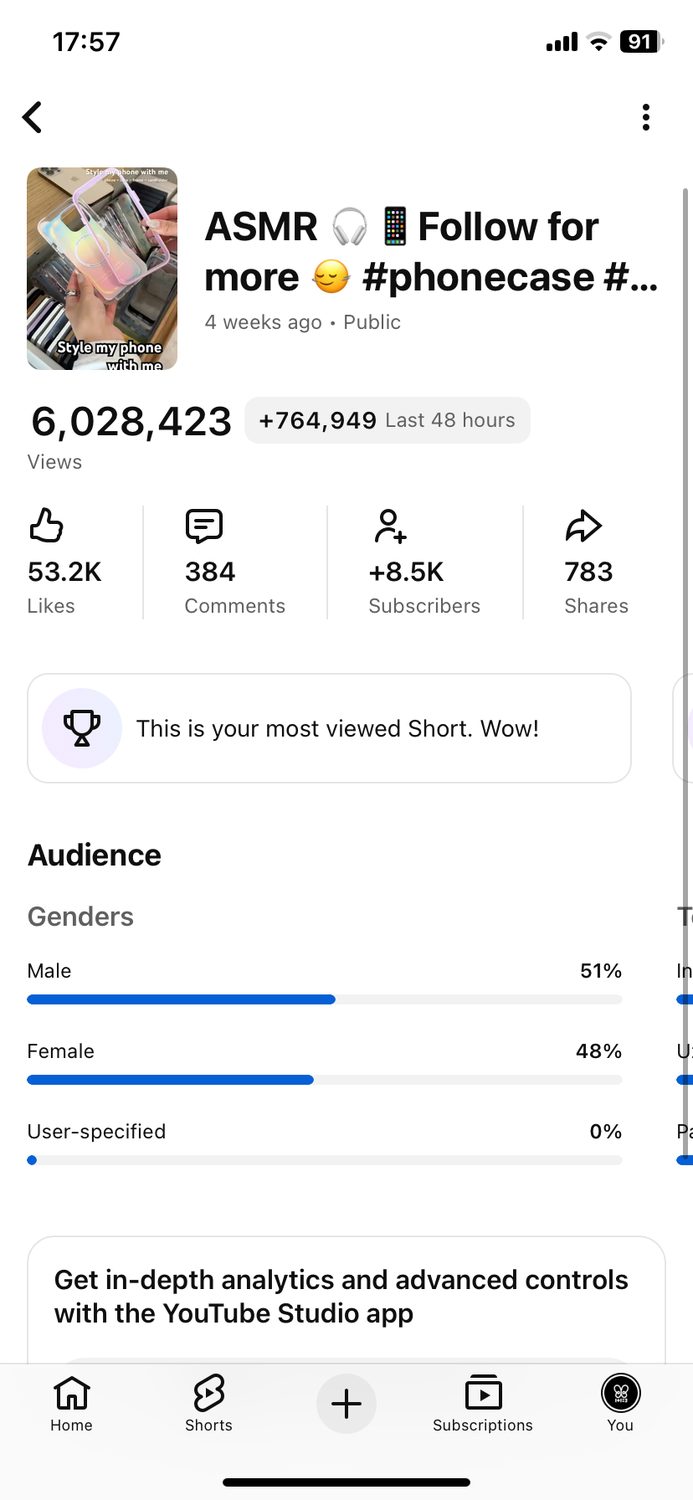Tap the trophy icon in the card
The height and width of the screenshot is (1500, 693).
tap(82, 728)
